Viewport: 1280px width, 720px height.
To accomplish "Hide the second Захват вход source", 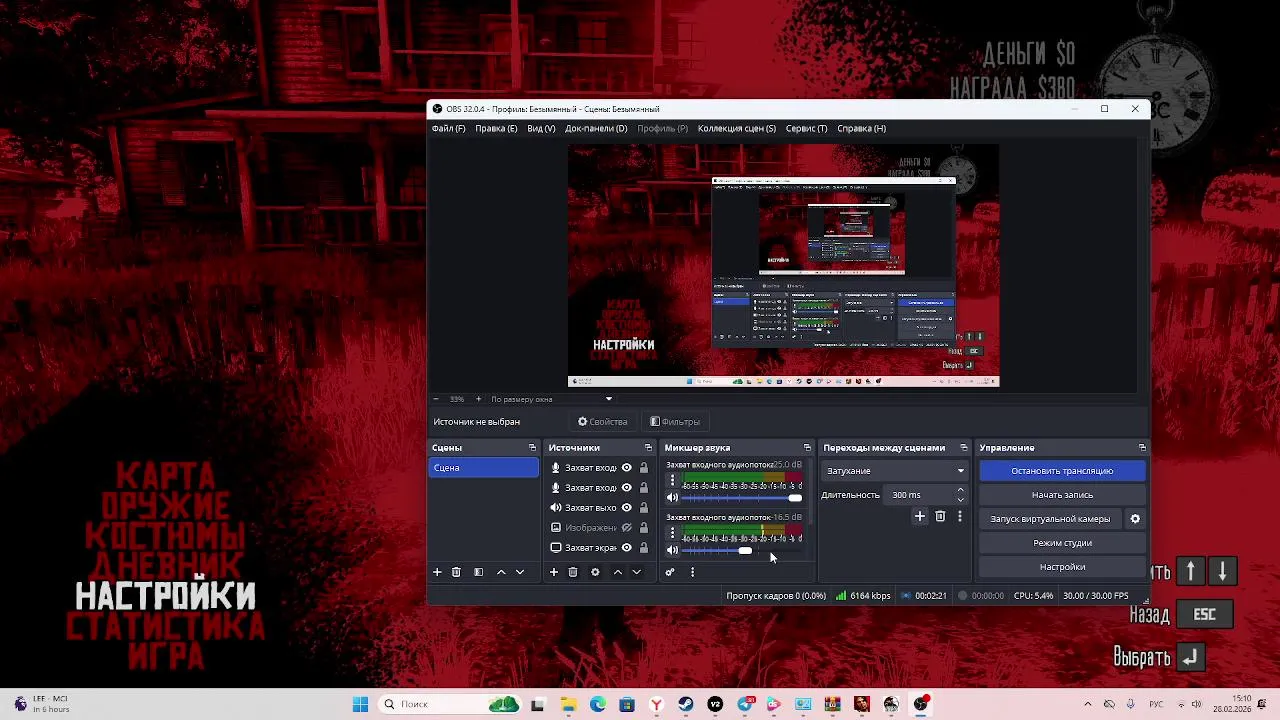I will tap(627, 488).
